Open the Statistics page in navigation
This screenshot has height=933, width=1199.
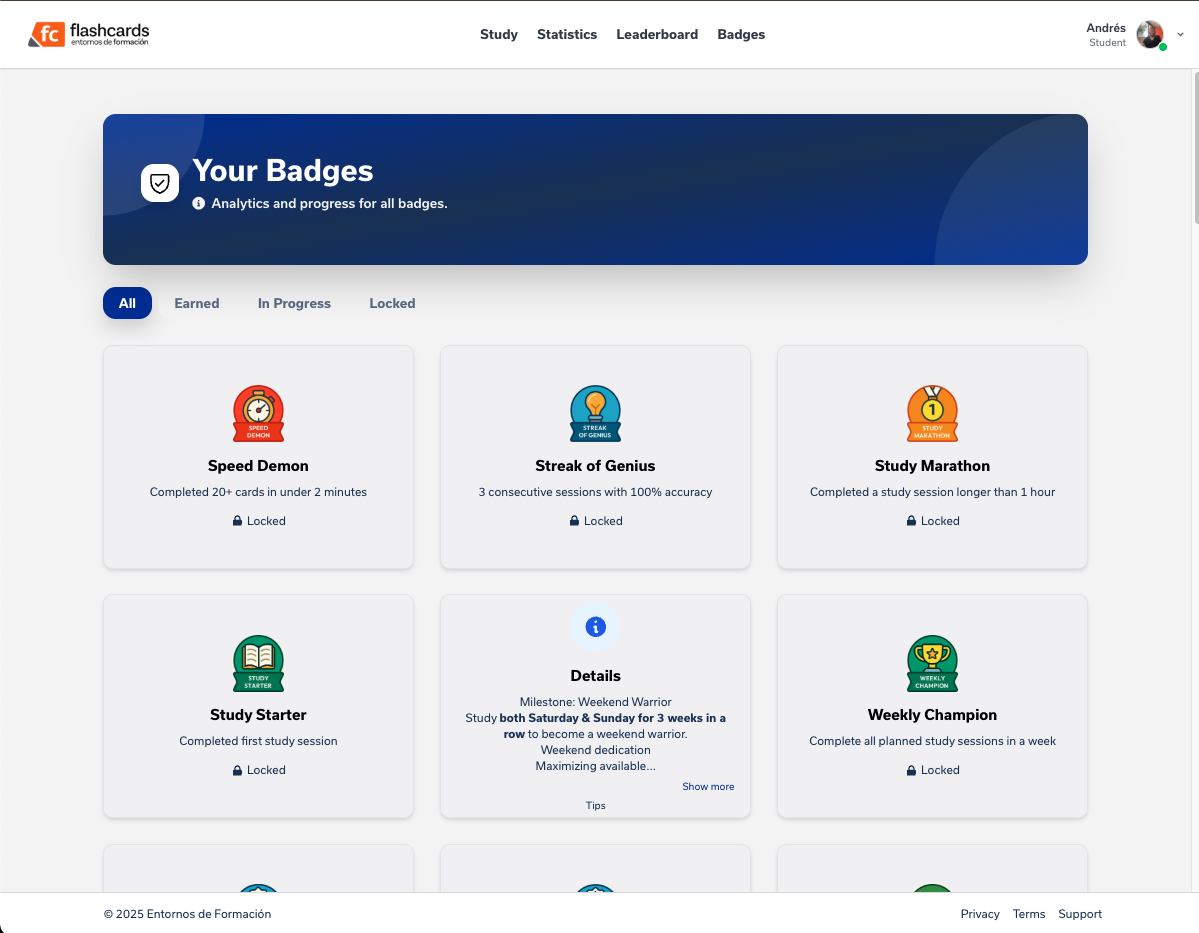(x=567, y=34)
